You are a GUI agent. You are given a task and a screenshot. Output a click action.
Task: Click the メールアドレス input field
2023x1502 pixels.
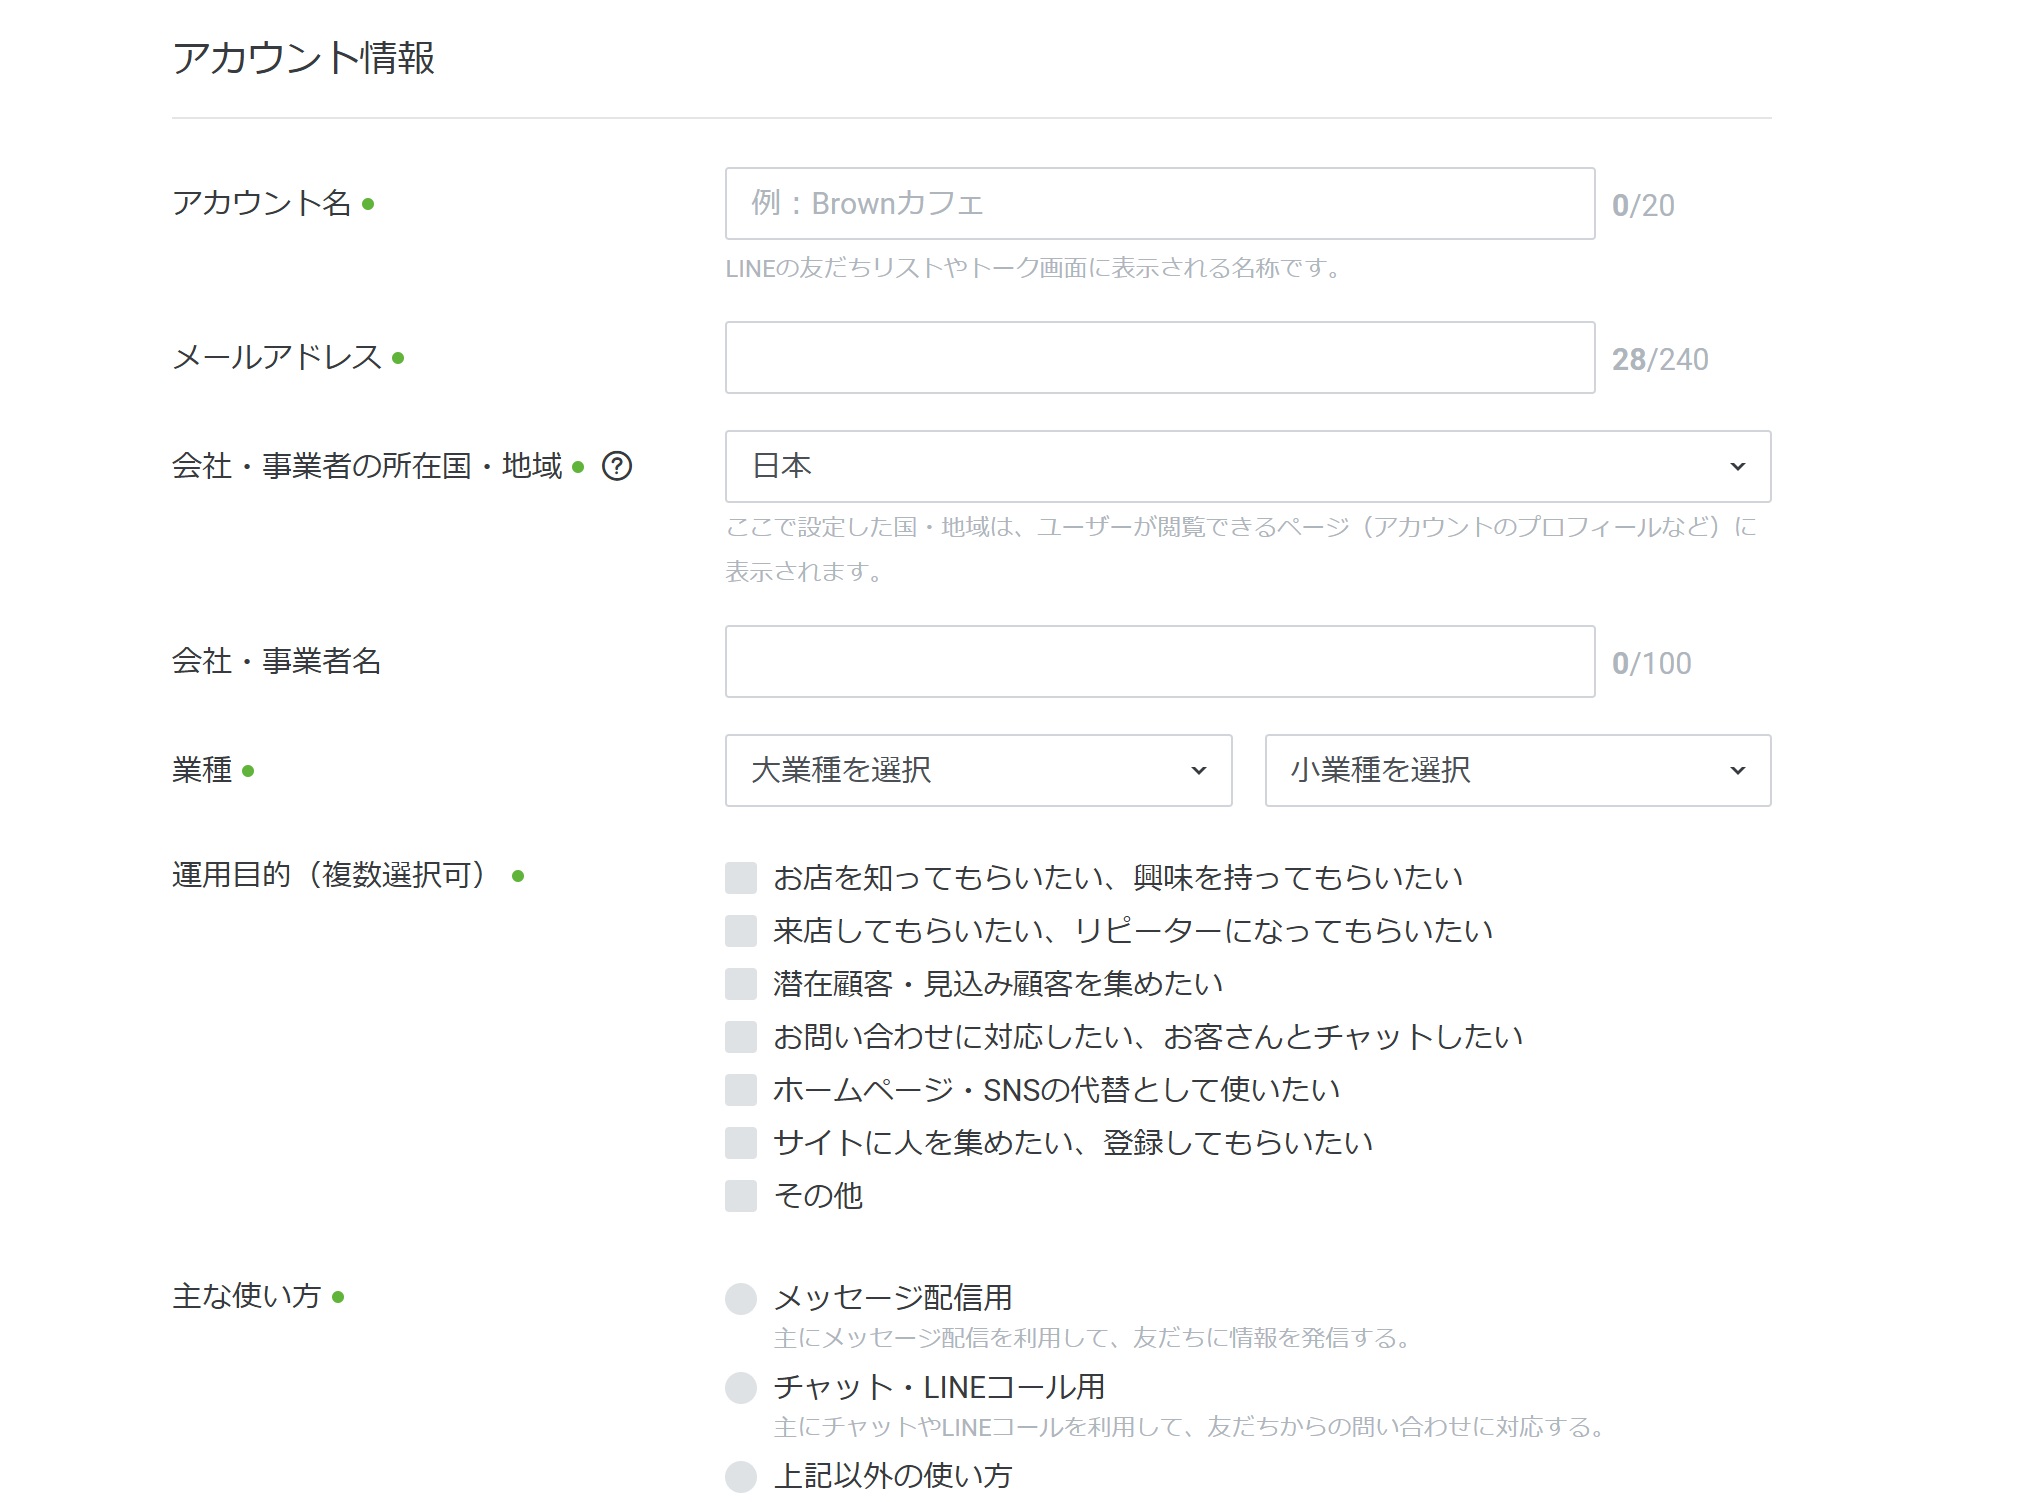coord(1159,358)
